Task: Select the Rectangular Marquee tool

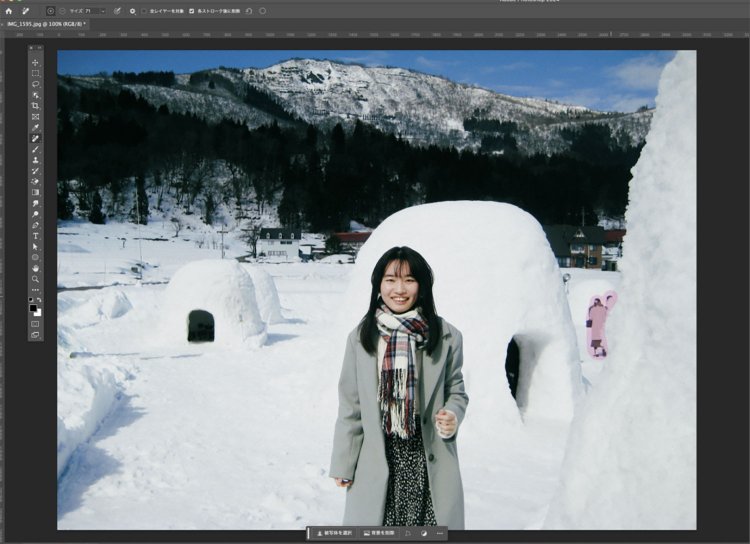Action: coord(35,74)
